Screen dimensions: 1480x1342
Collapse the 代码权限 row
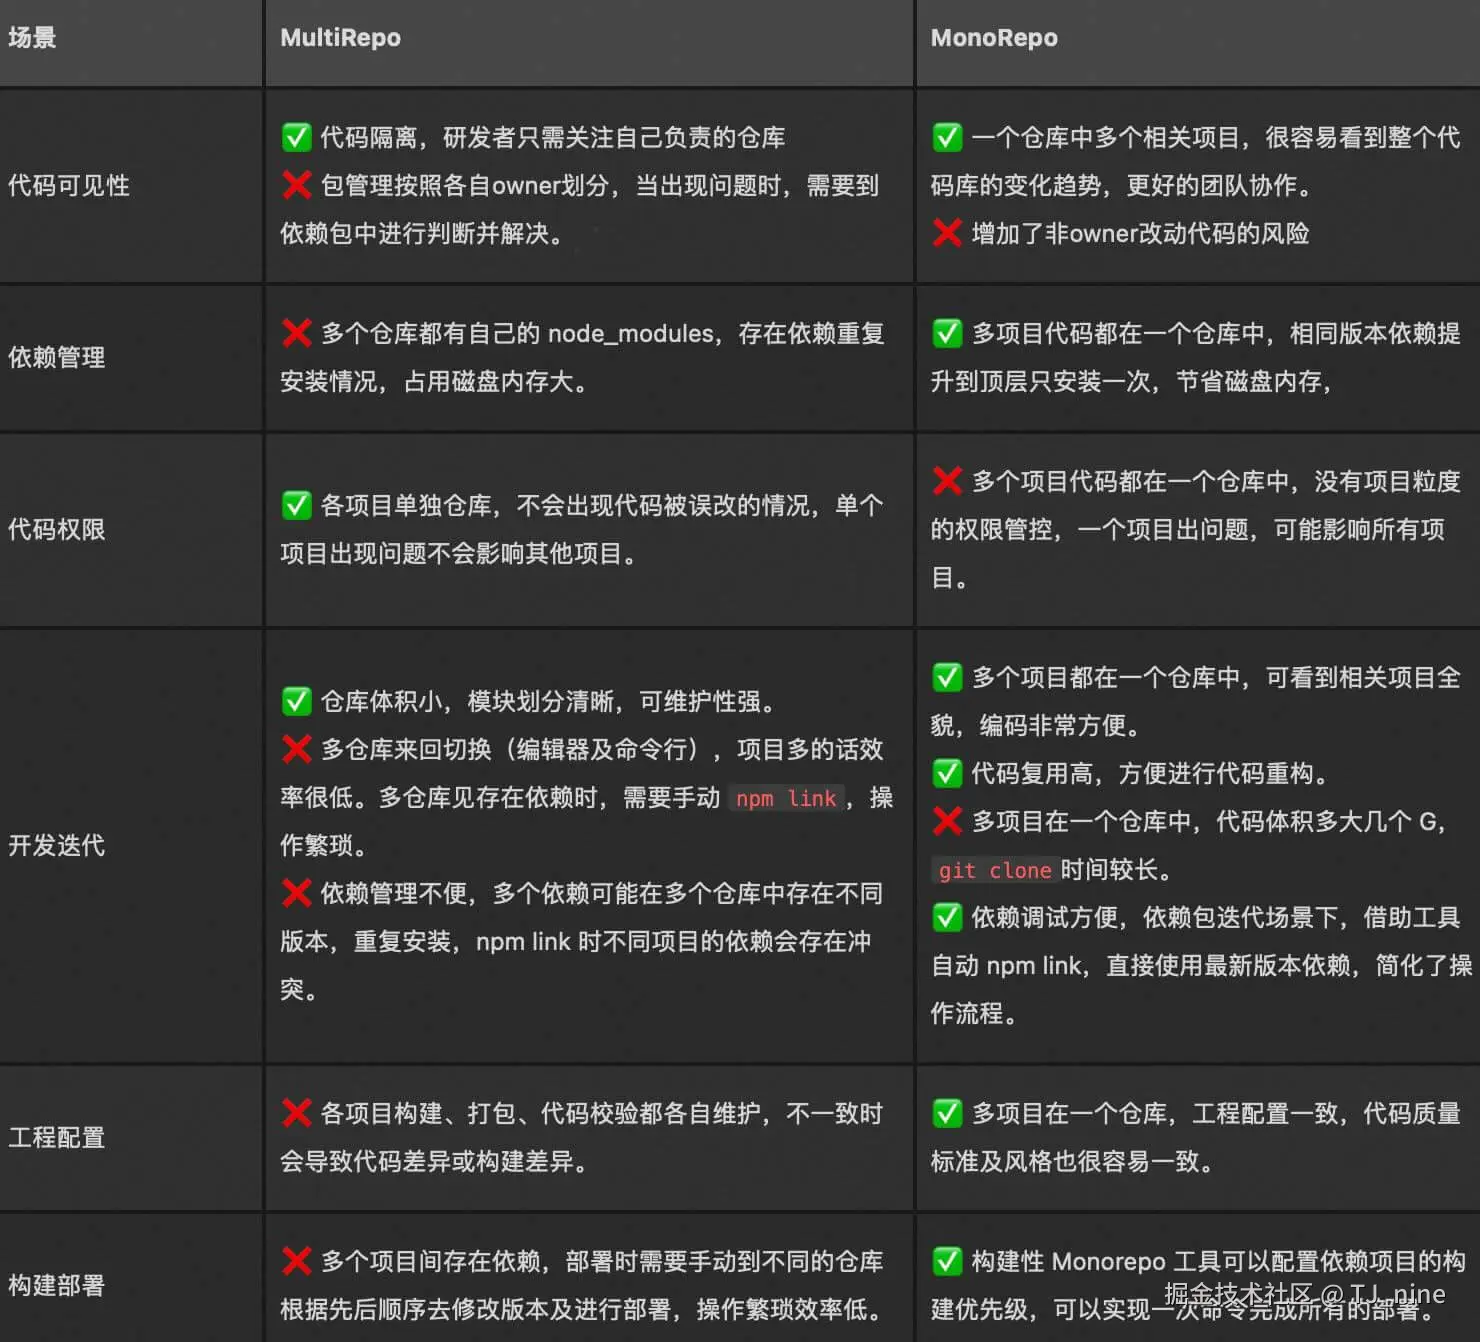pos(56,530)
